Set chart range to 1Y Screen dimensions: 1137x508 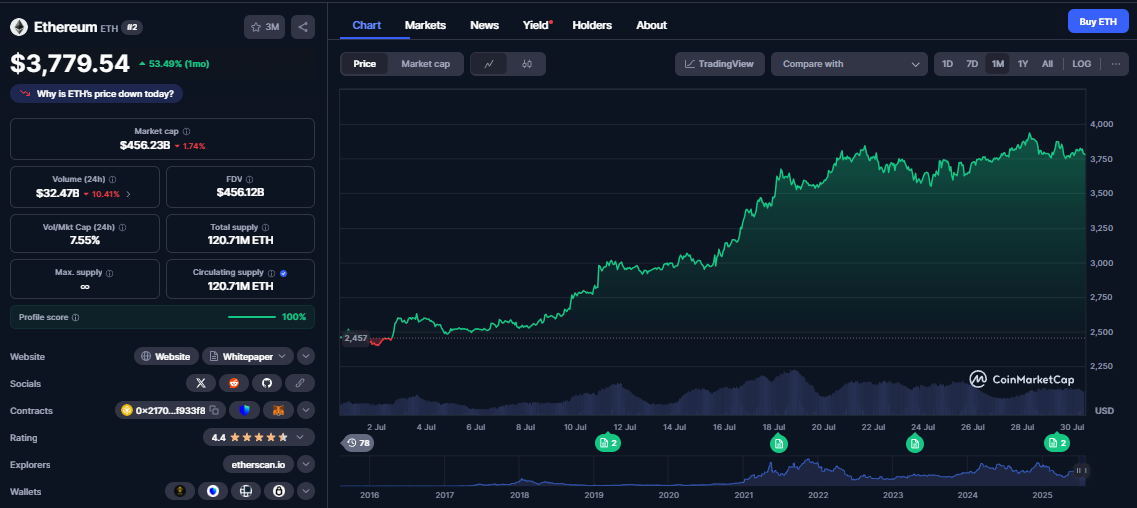tap(1023, 64)
